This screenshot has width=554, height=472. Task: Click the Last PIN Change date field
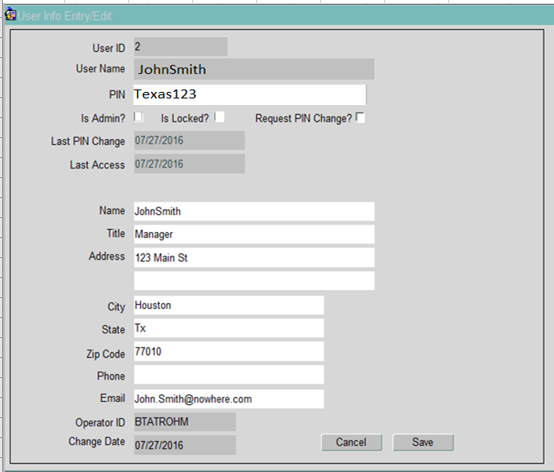(x=189, y=141)
